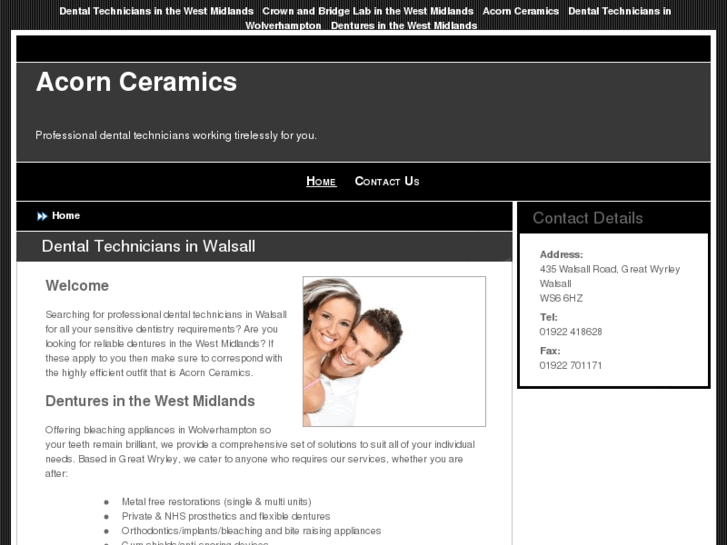
Task: Click 'Private & NHS prosthetics and flexible dentures' item
Action: point(226,516)
